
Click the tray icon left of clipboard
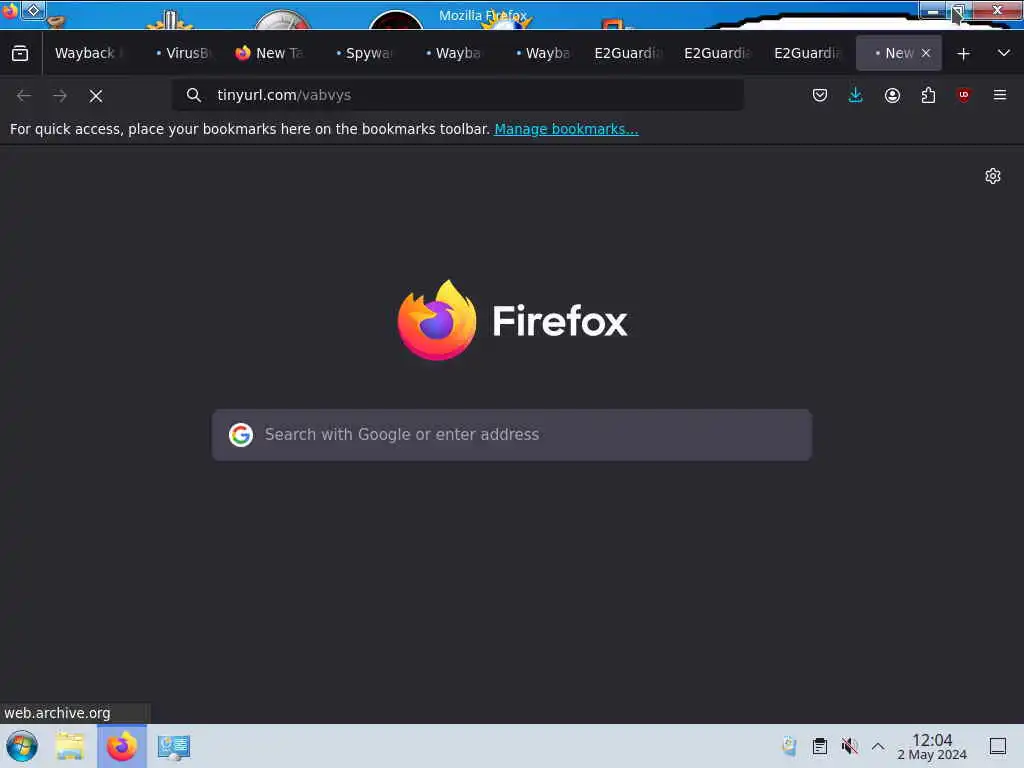[x=790, y=746]
